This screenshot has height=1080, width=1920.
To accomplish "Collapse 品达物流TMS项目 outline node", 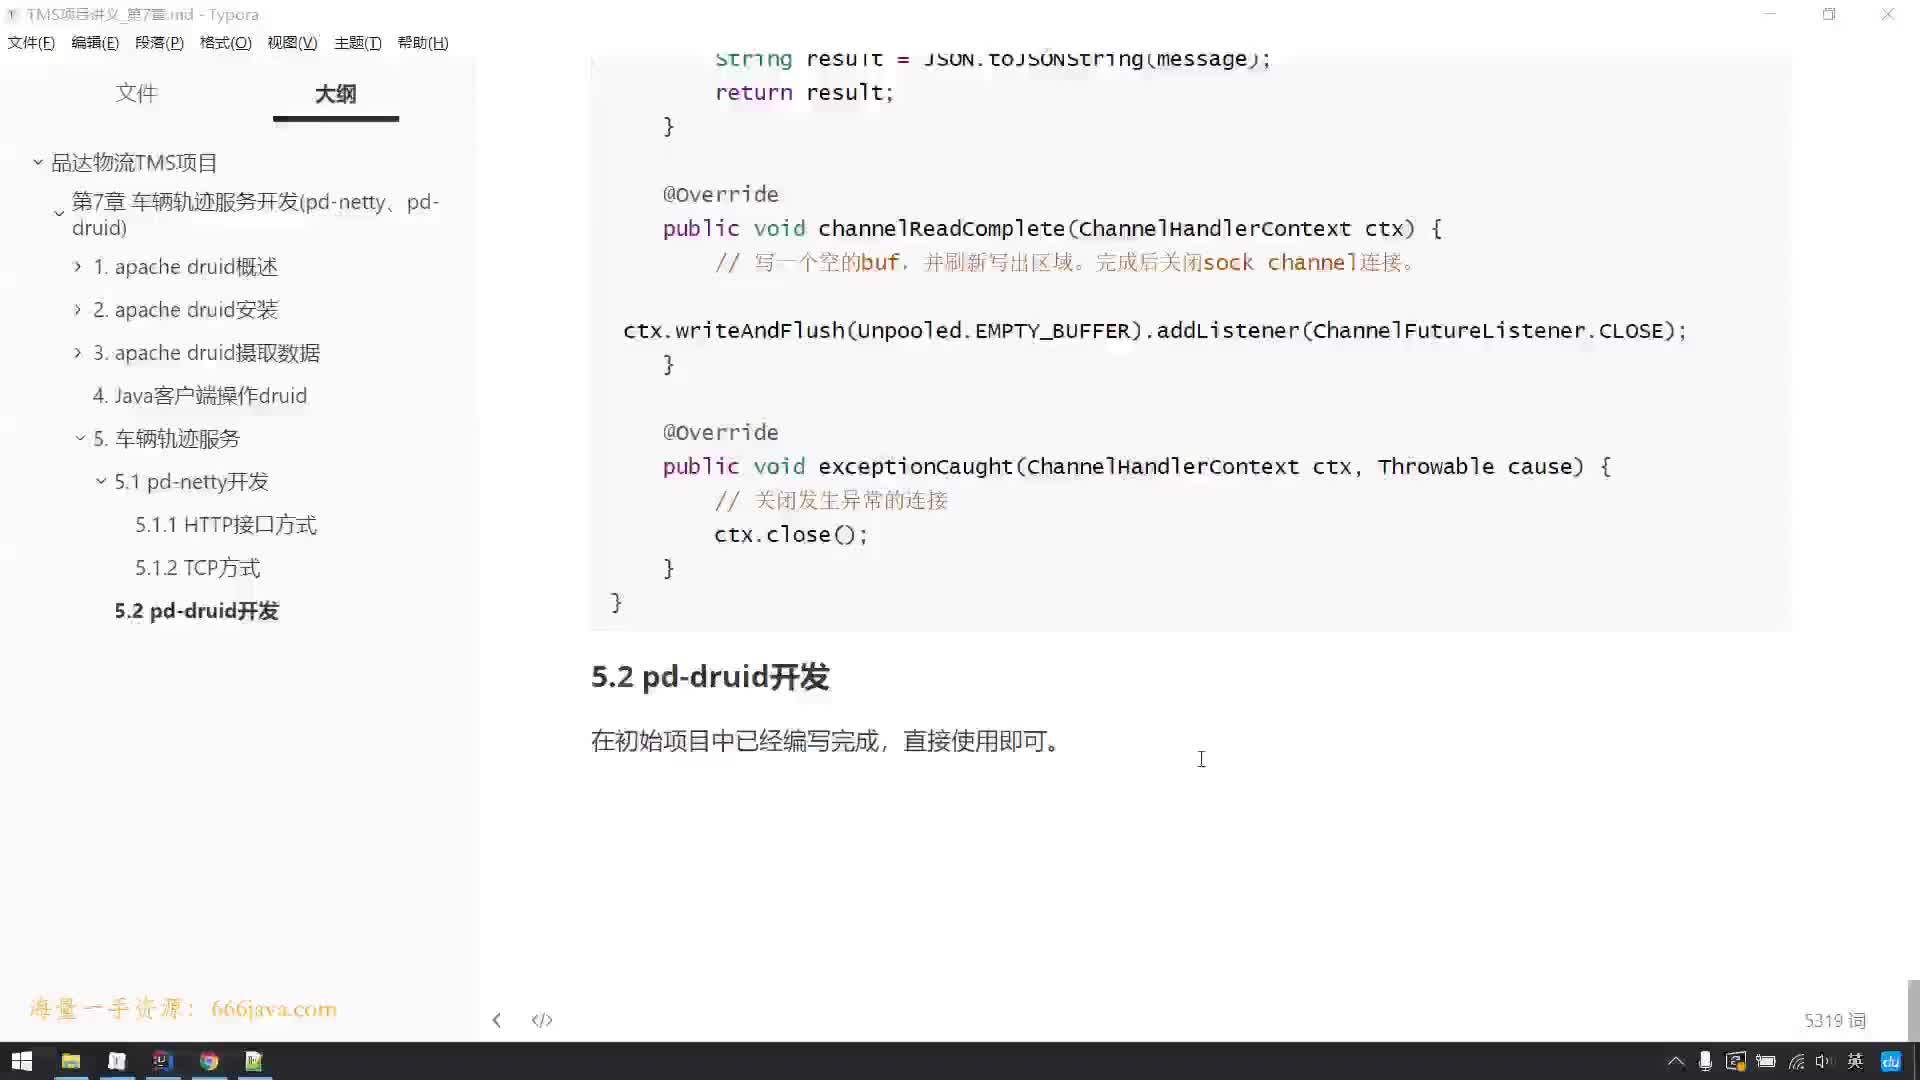I will [38, 162].
